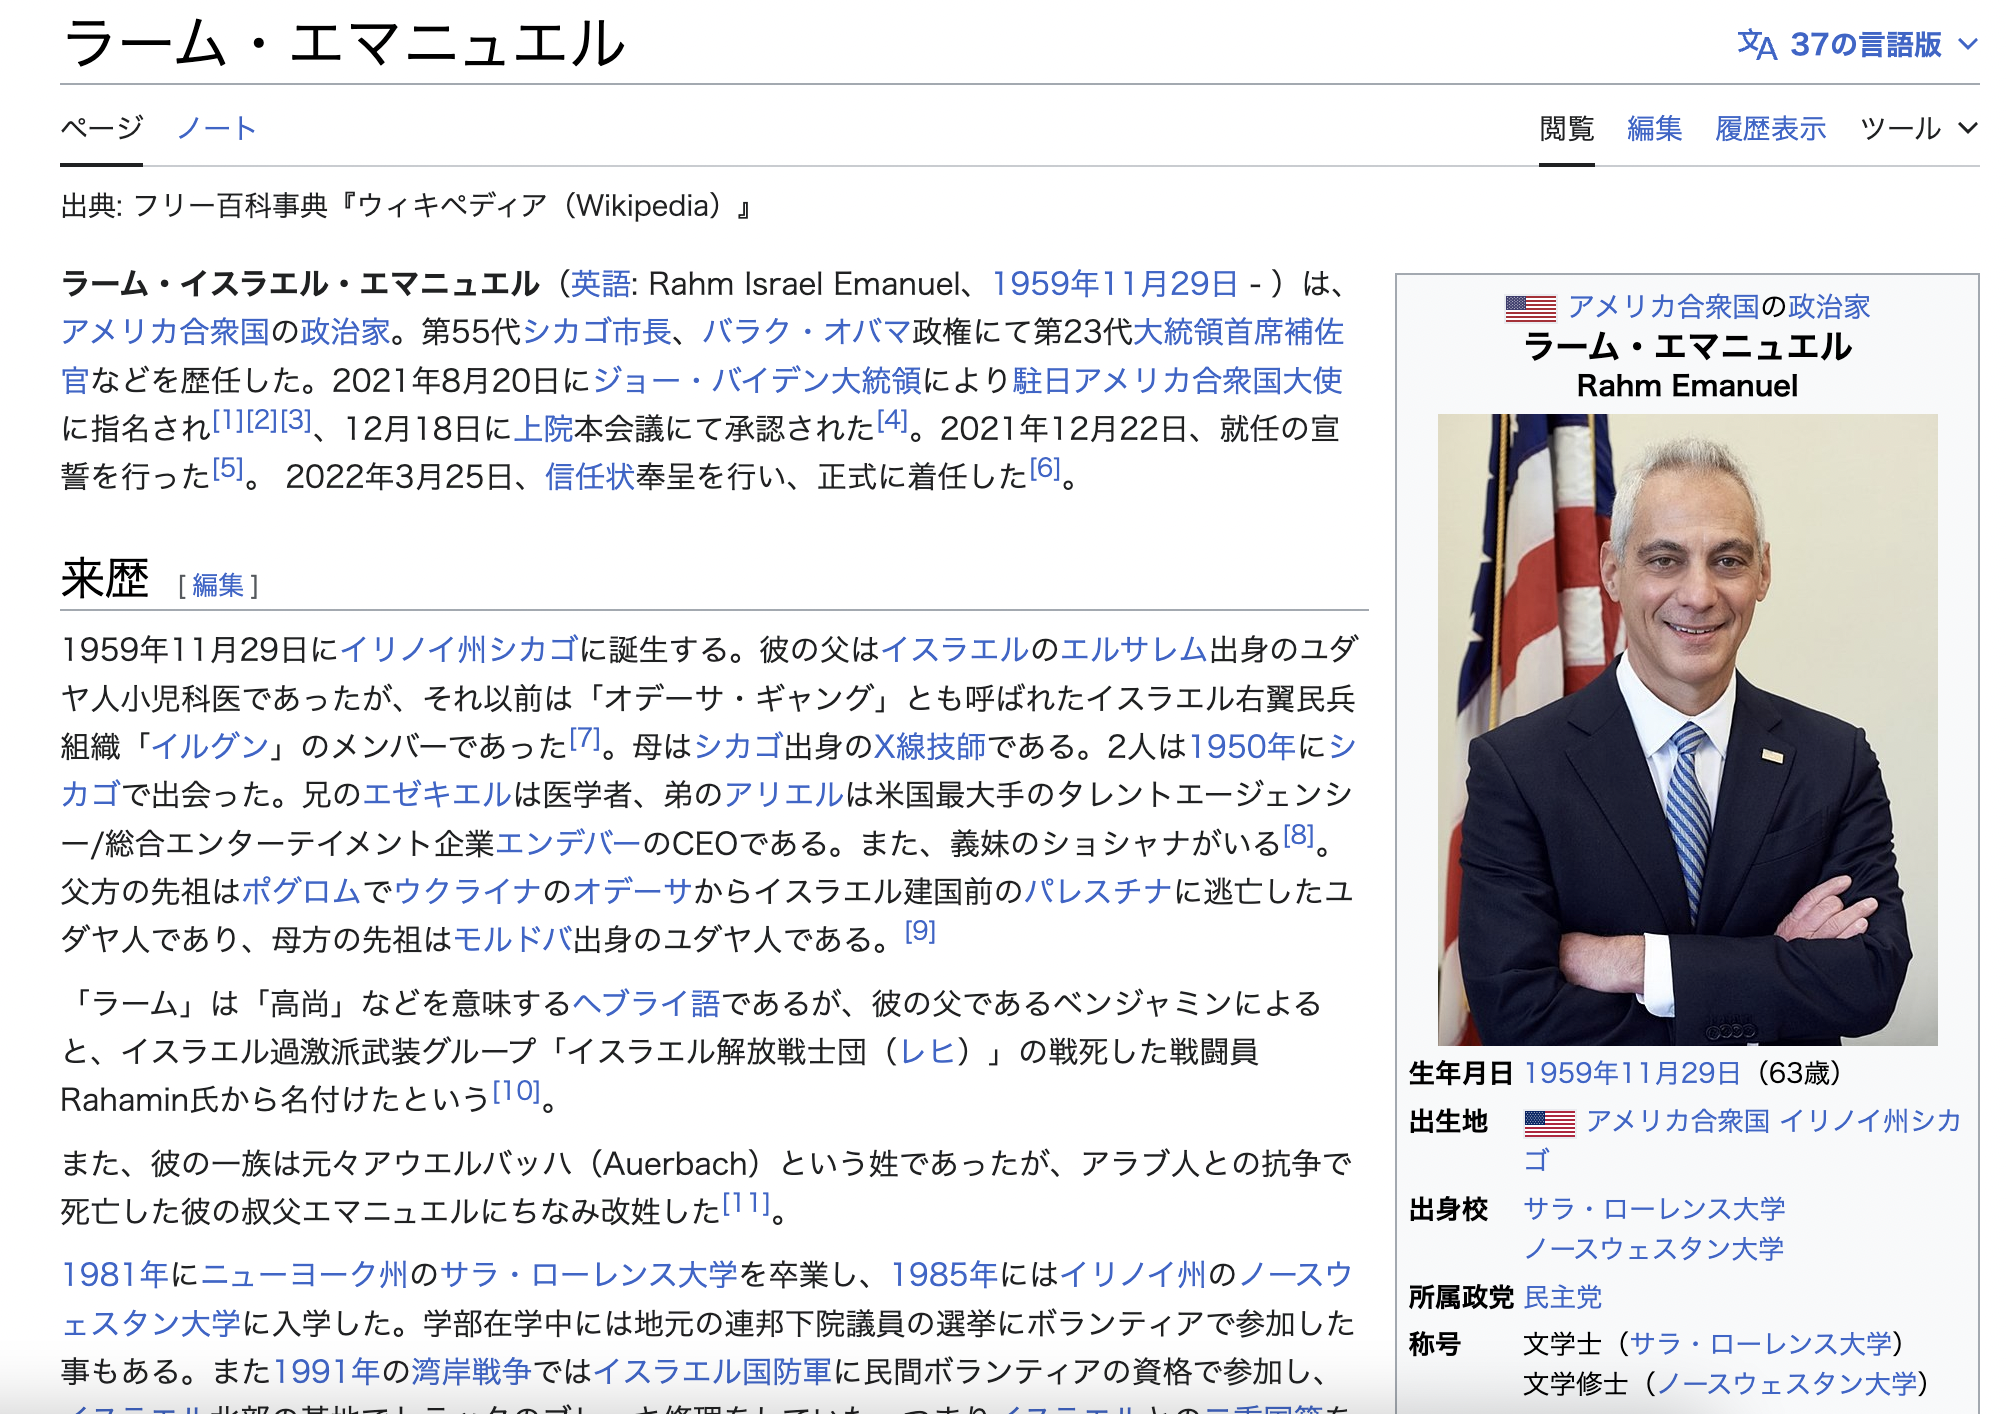Expand the ツール tools menu

[x=1919, y=128]
